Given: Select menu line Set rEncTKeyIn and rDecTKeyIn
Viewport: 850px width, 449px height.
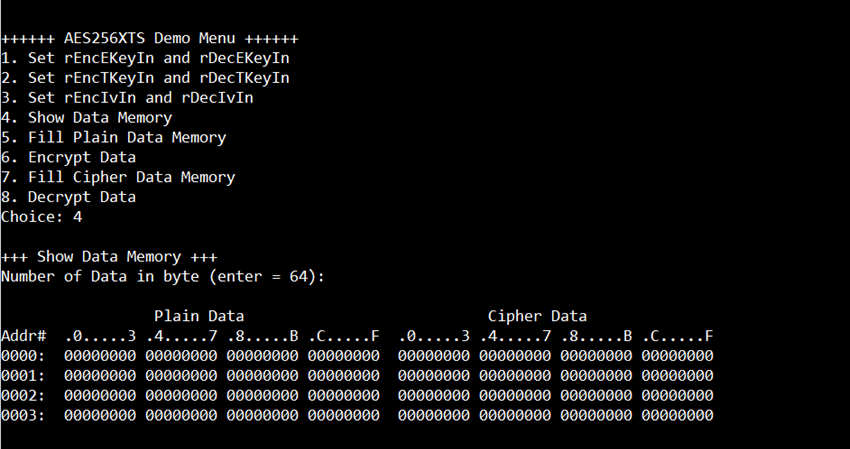Looking at the screenshot, I should 145,78.
